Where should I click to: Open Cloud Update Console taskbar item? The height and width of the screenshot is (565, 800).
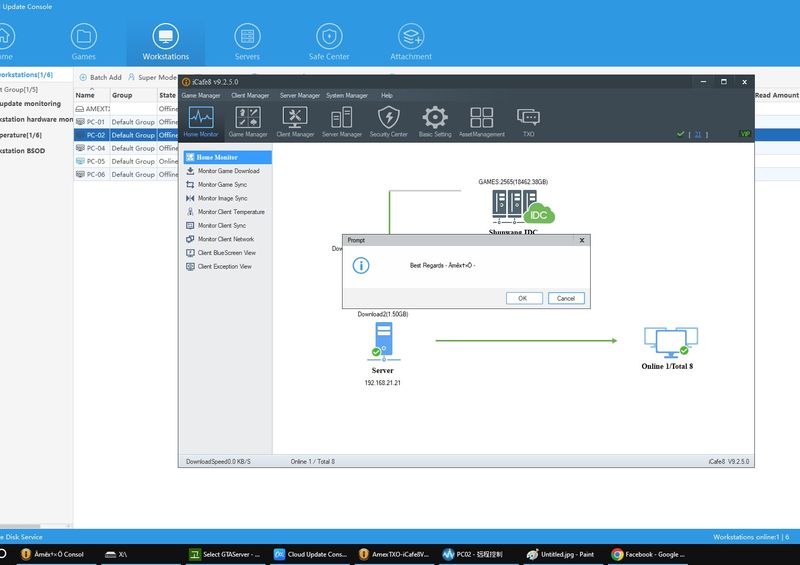[x=311, y=554]
